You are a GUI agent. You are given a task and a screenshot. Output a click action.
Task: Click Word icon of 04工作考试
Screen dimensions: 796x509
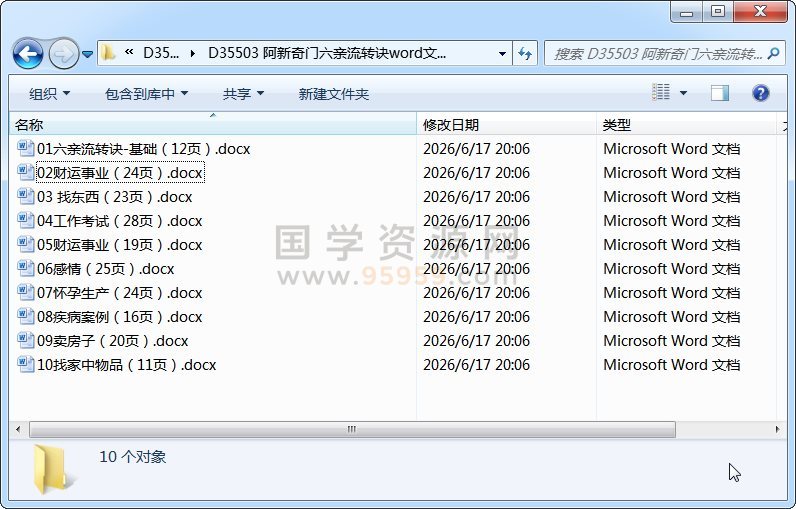[25, 220]
